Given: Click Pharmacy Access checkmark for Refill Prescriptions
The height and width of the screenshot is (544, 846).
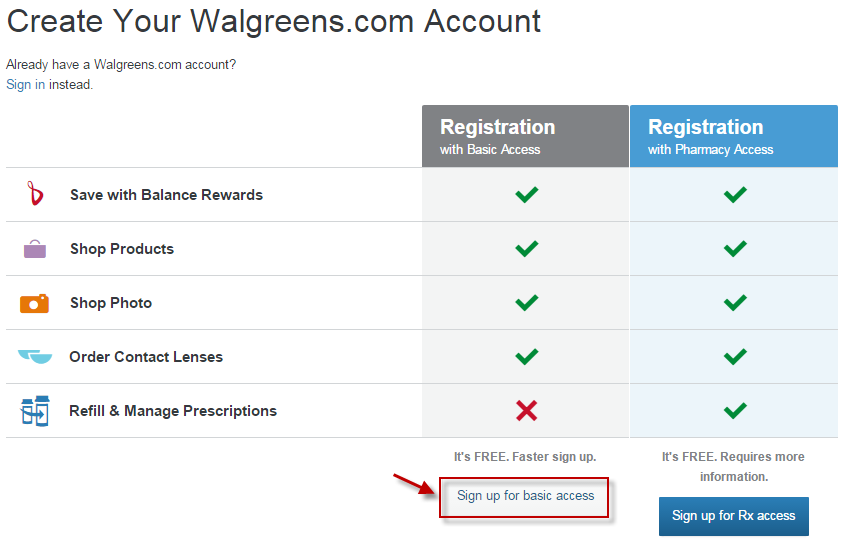Looking at the screenshot, I should coord(735,411).
